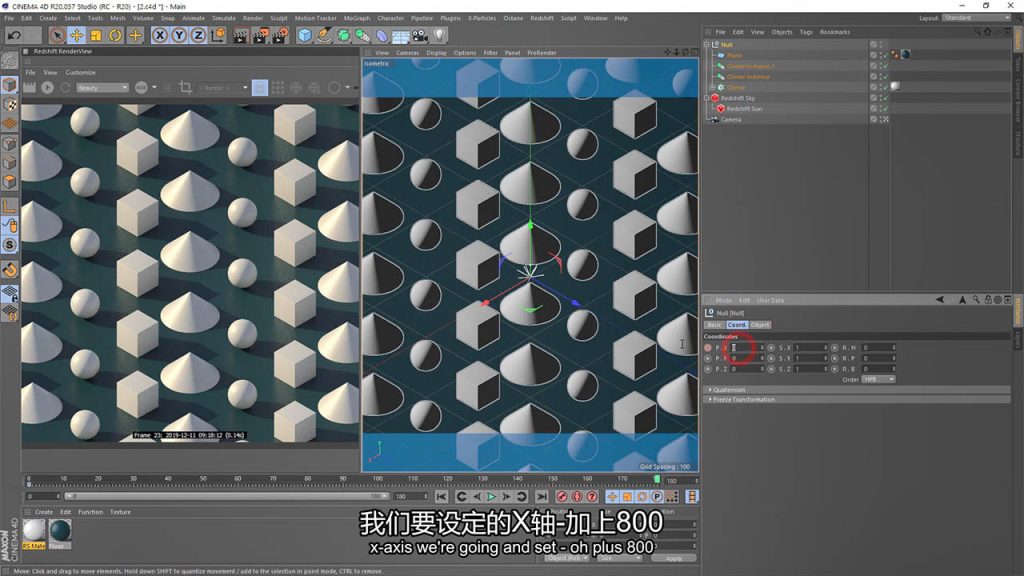Select Redshift Sun in object manager
This screenshot has height=576, width=1024.
click(744, 108)
